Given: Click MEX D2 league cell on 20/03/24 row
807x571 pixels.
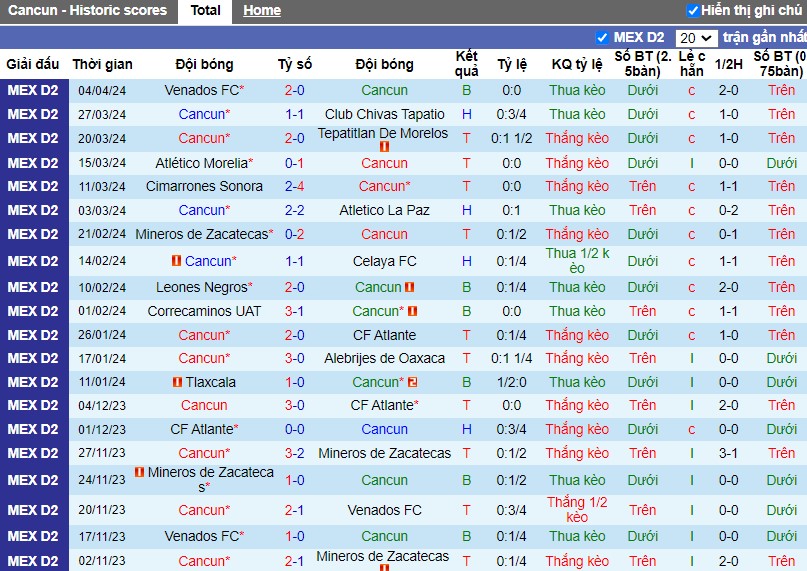Looking at the screenshot, I should [33, 139].
